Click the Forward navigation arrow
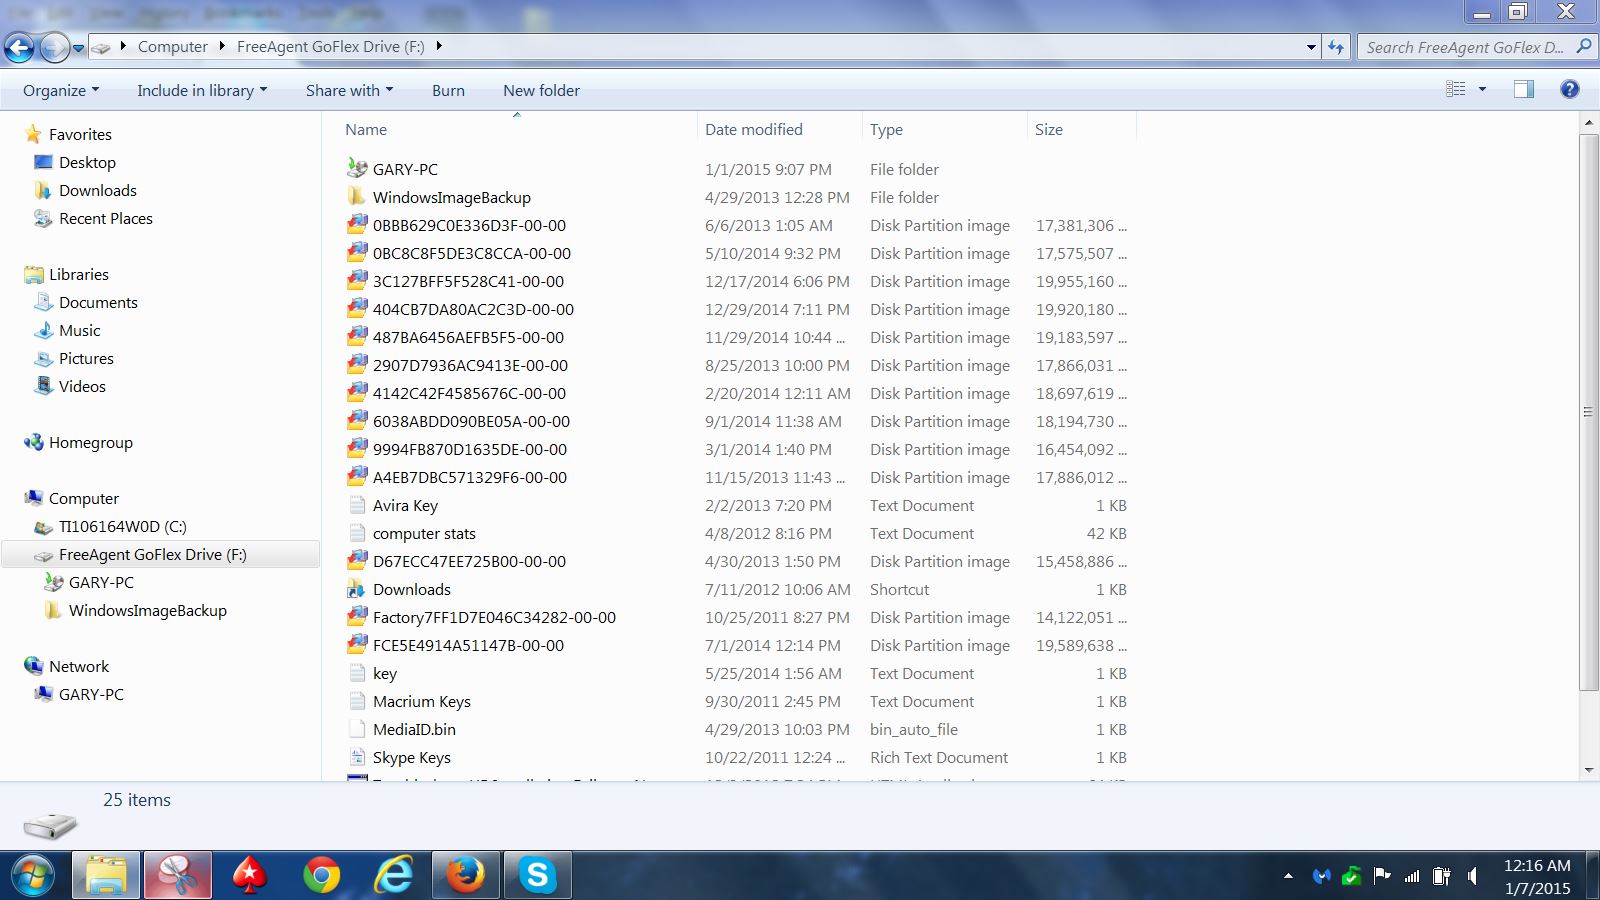The width and height of the screenshot is (1600, 900). point(54,47)
